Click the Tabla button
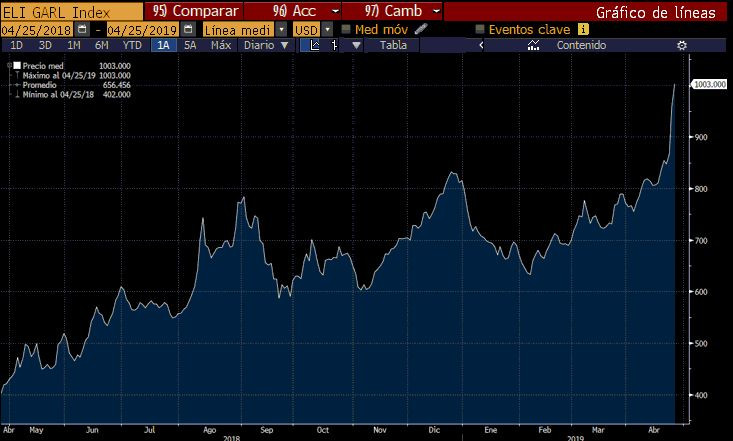The width and height of the screenshot is (733, 441). 394,46
